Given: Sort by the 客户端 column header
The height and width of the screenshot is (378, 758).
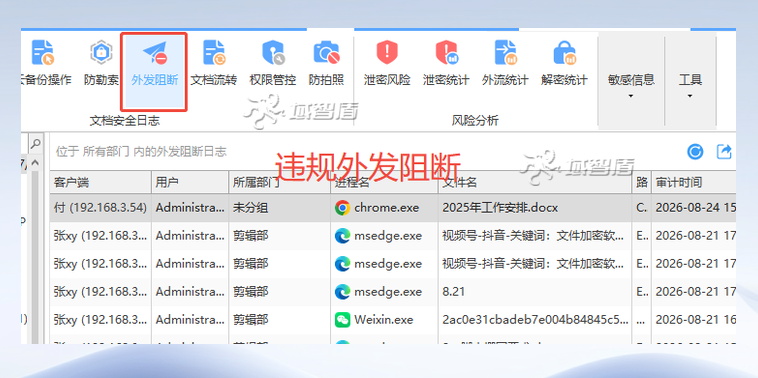Looking at the screenshot, I should tap(101, 182).
